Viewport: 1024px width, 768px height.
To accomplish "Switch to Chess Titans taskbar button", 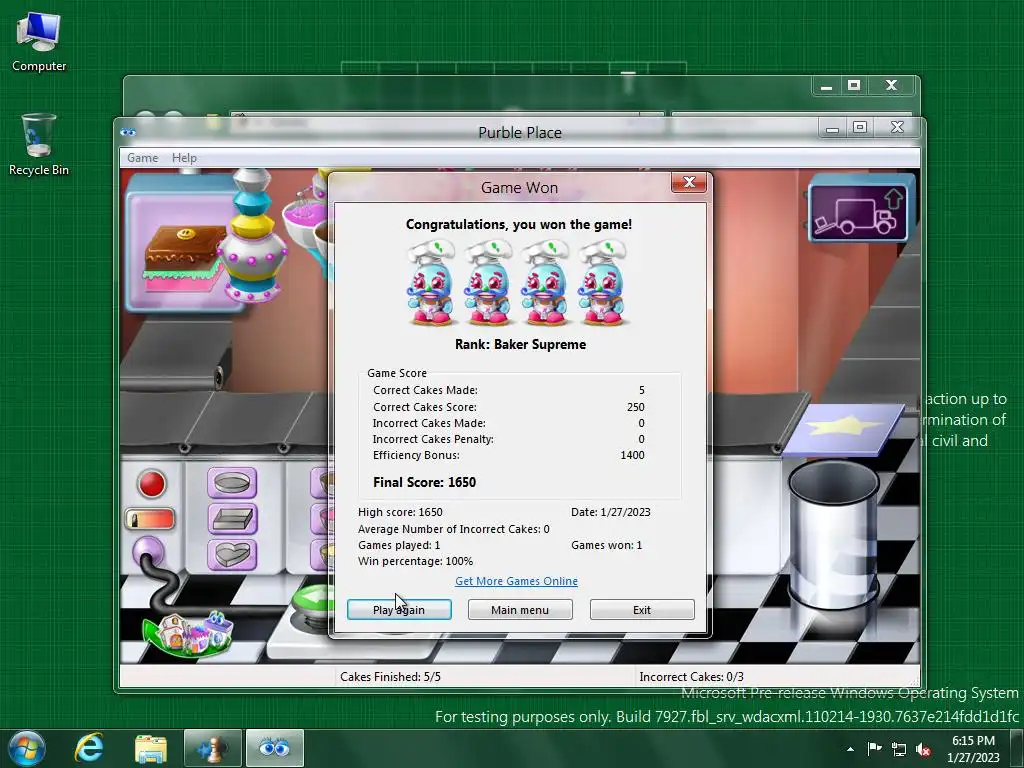I will click(x=213, y=748).
